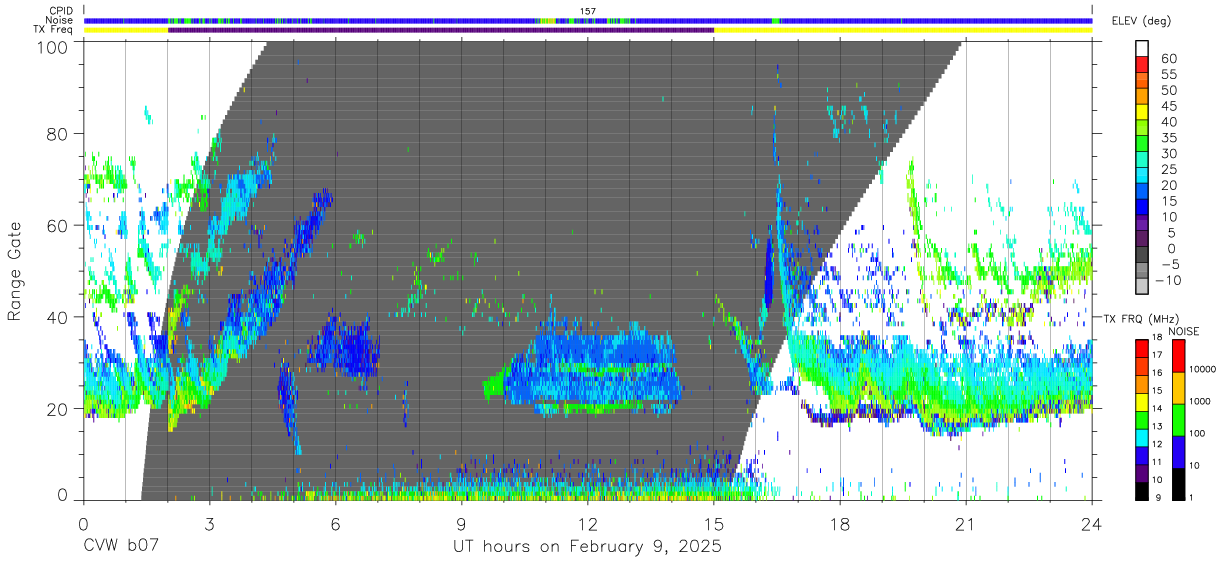Click the 21 hour tick label
This screenshot has width=1228, height=567.
(965, 524)
